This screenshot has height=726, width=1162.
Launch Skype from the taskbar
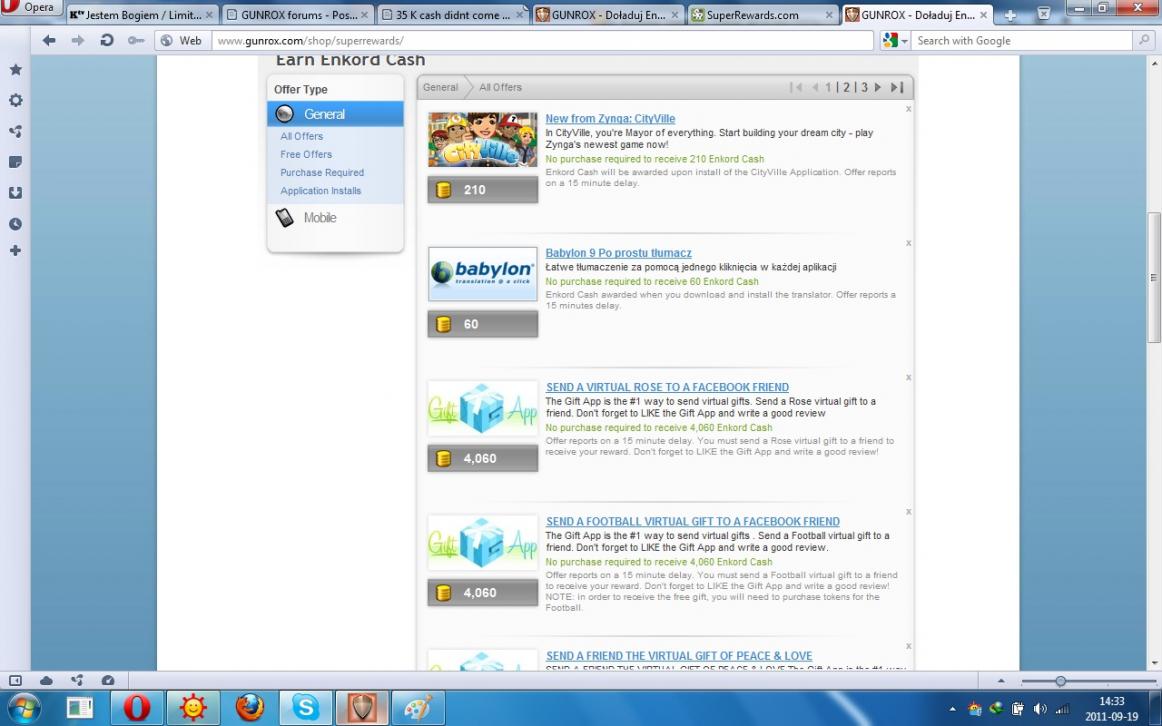tap(304, 706)
